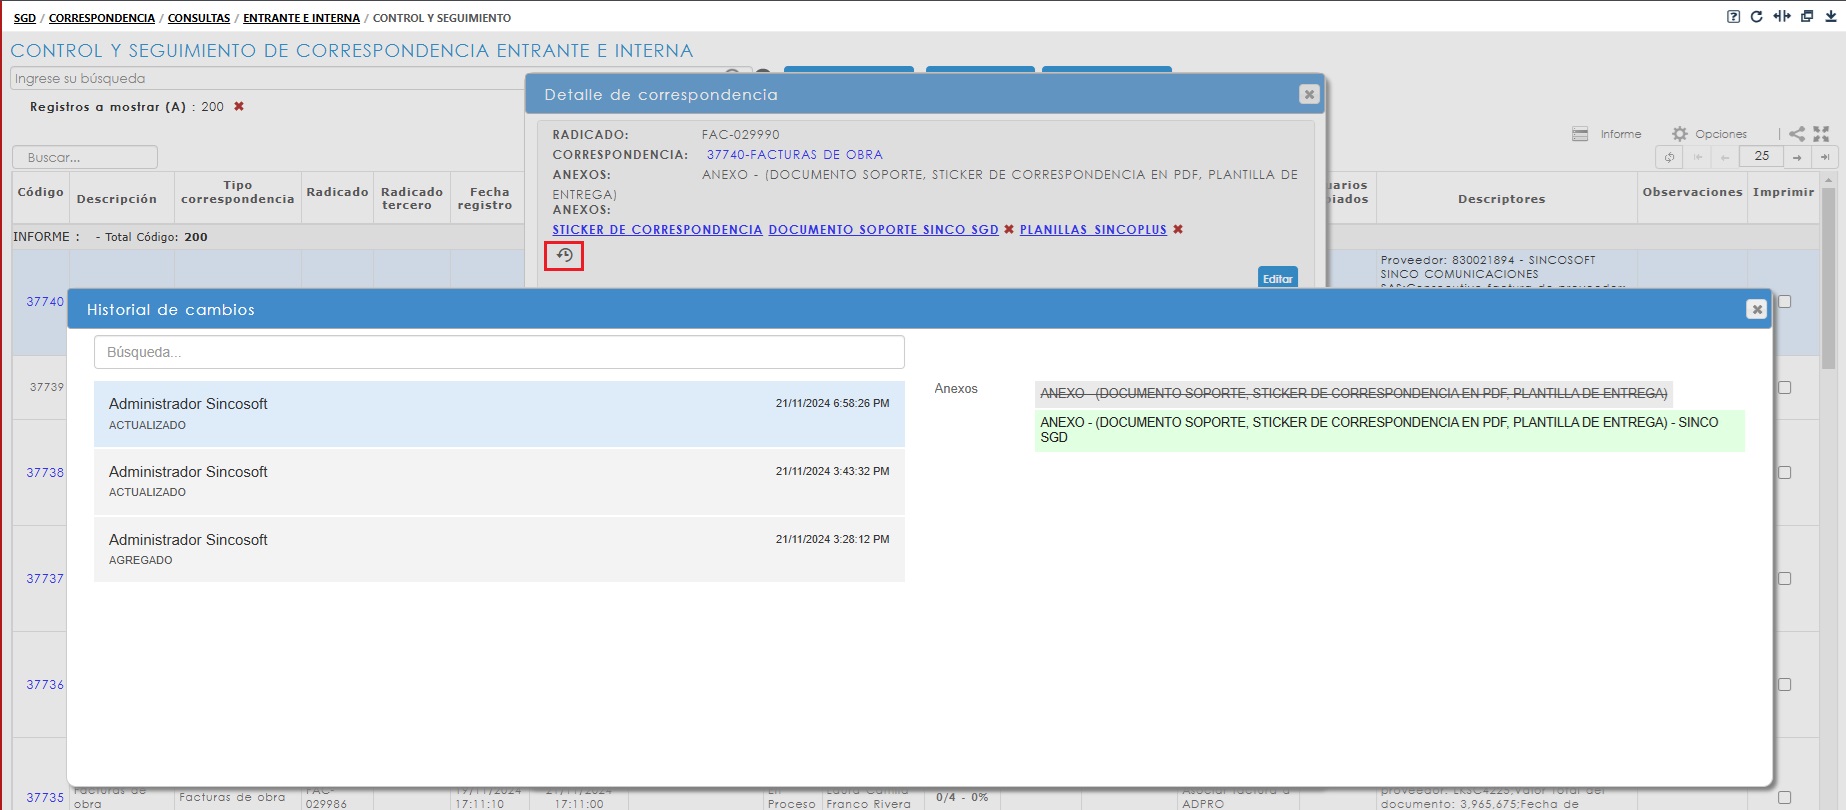Image resolution: width=1846 pixels, height=810 pixels.
Task: Open the 37740-FACTURAS DE OBRA link
Action: pos(794,155)
